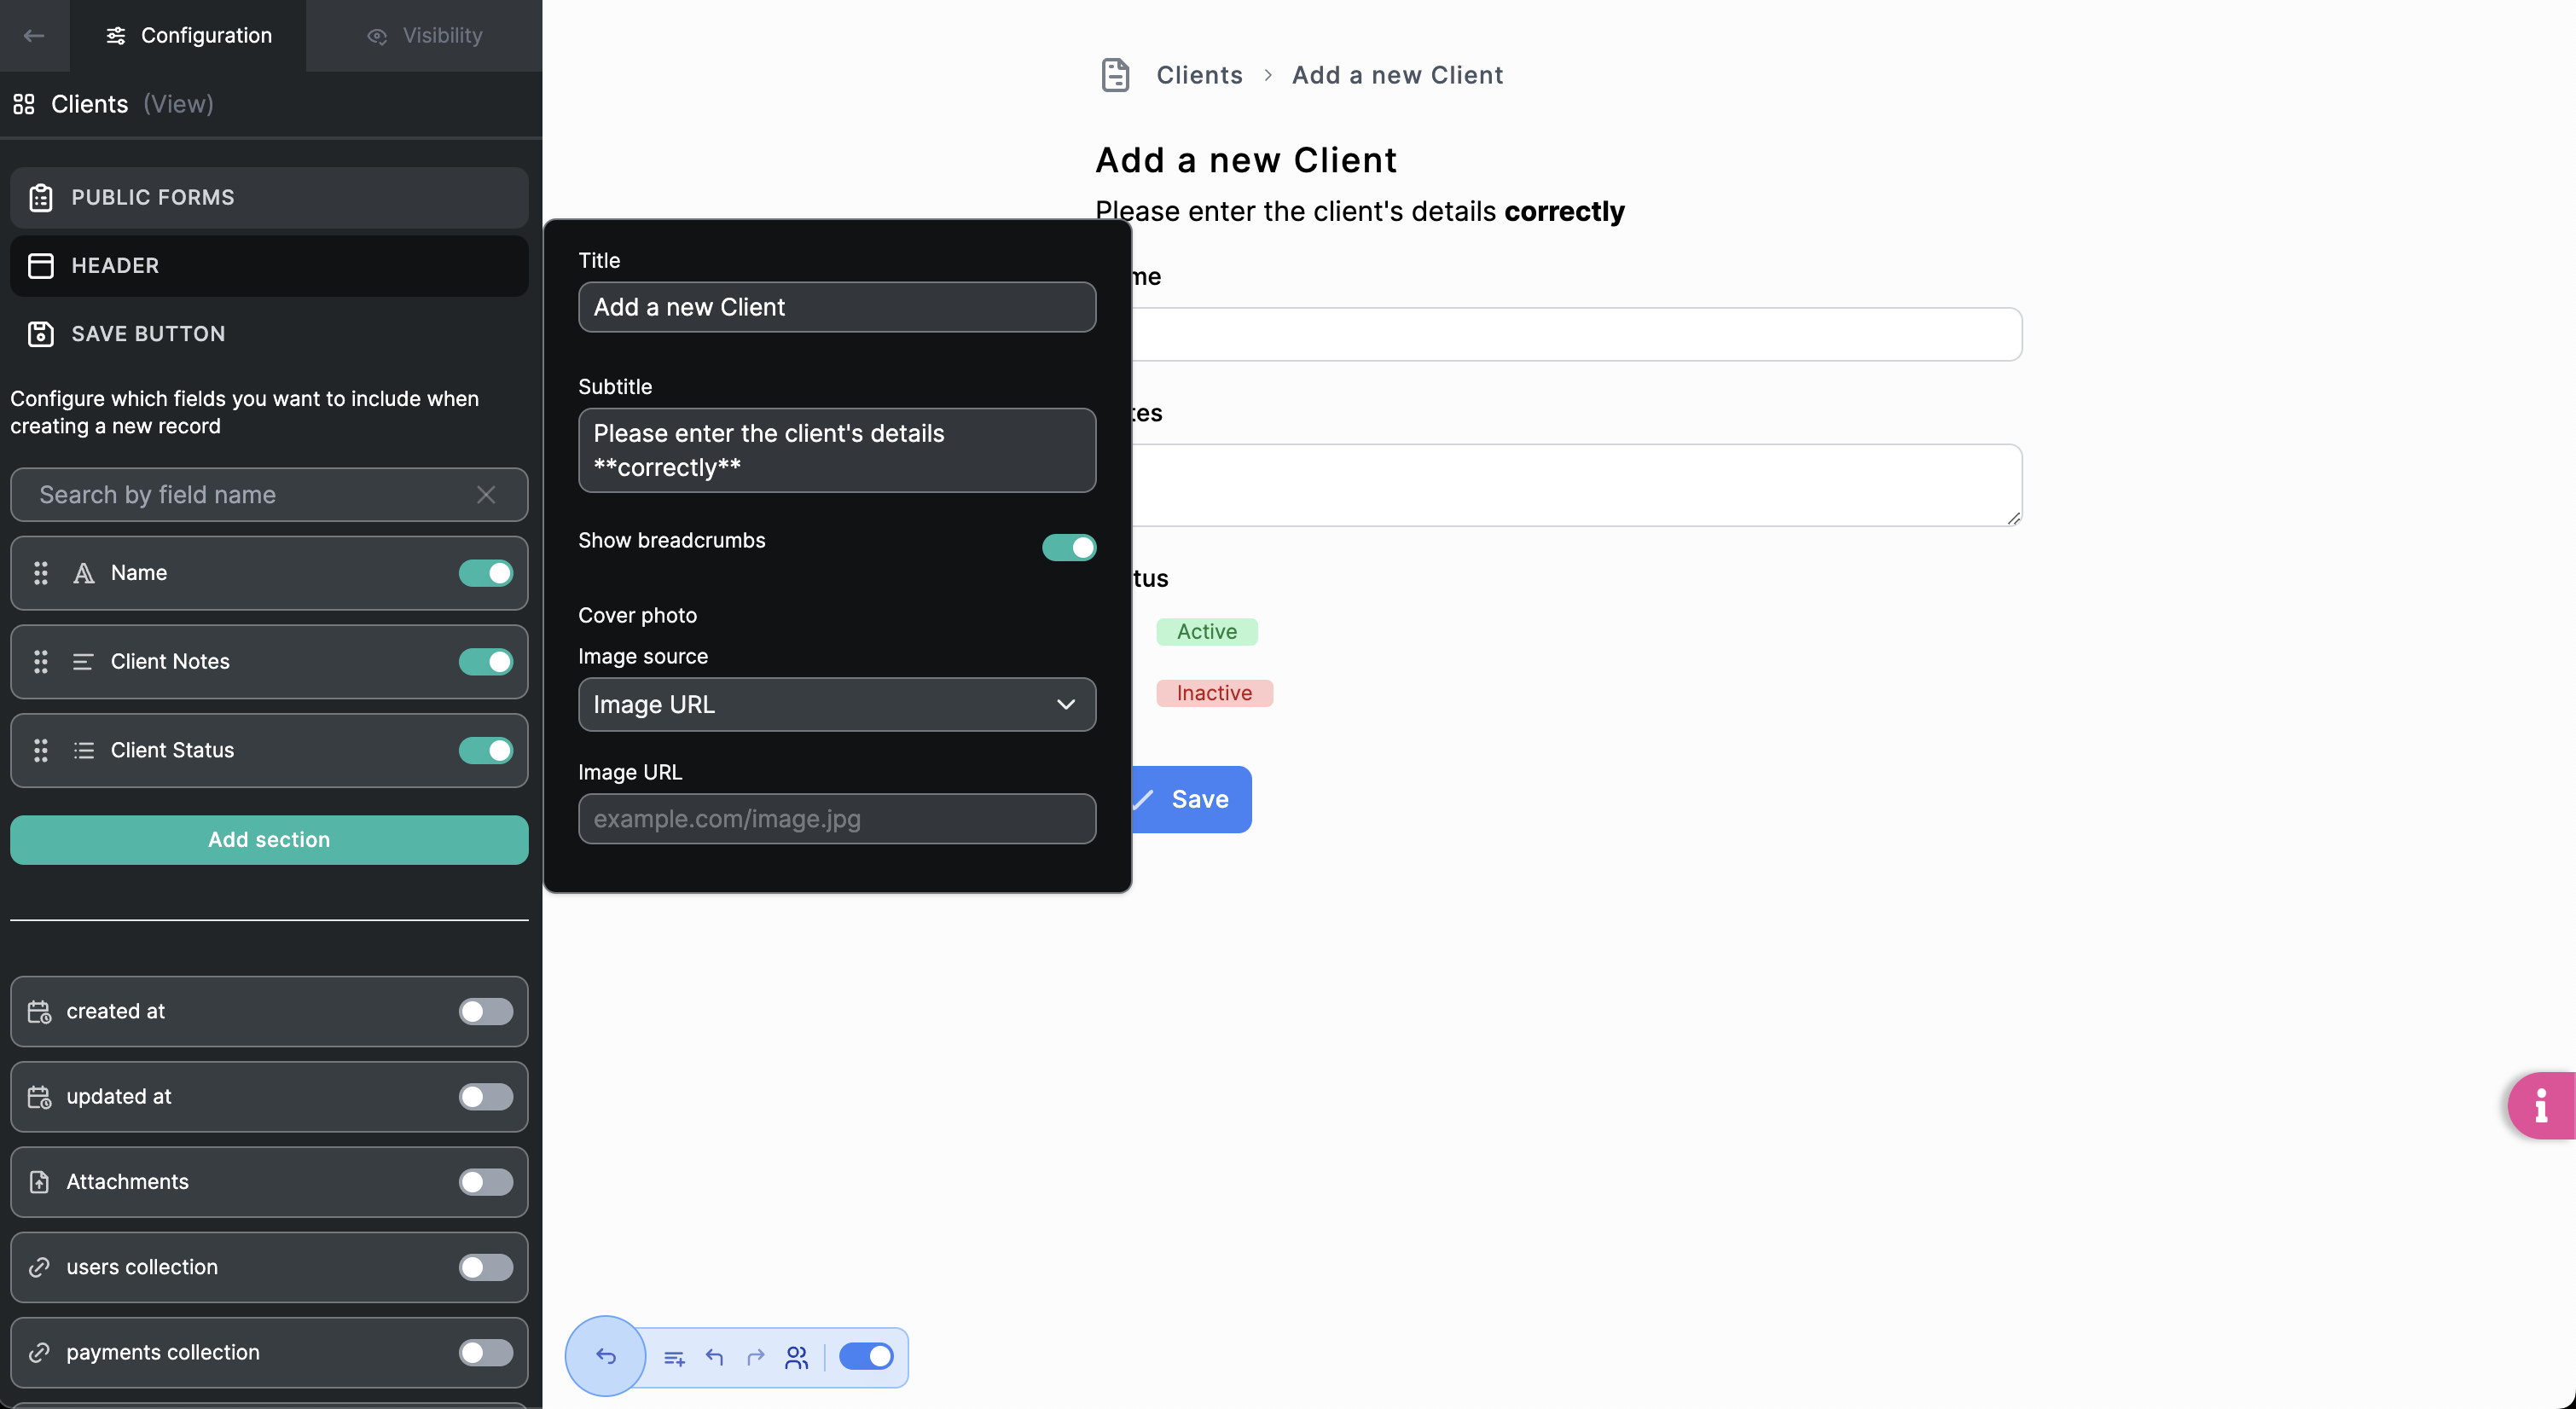Click the Image URL input field

[x=836, y=819]
